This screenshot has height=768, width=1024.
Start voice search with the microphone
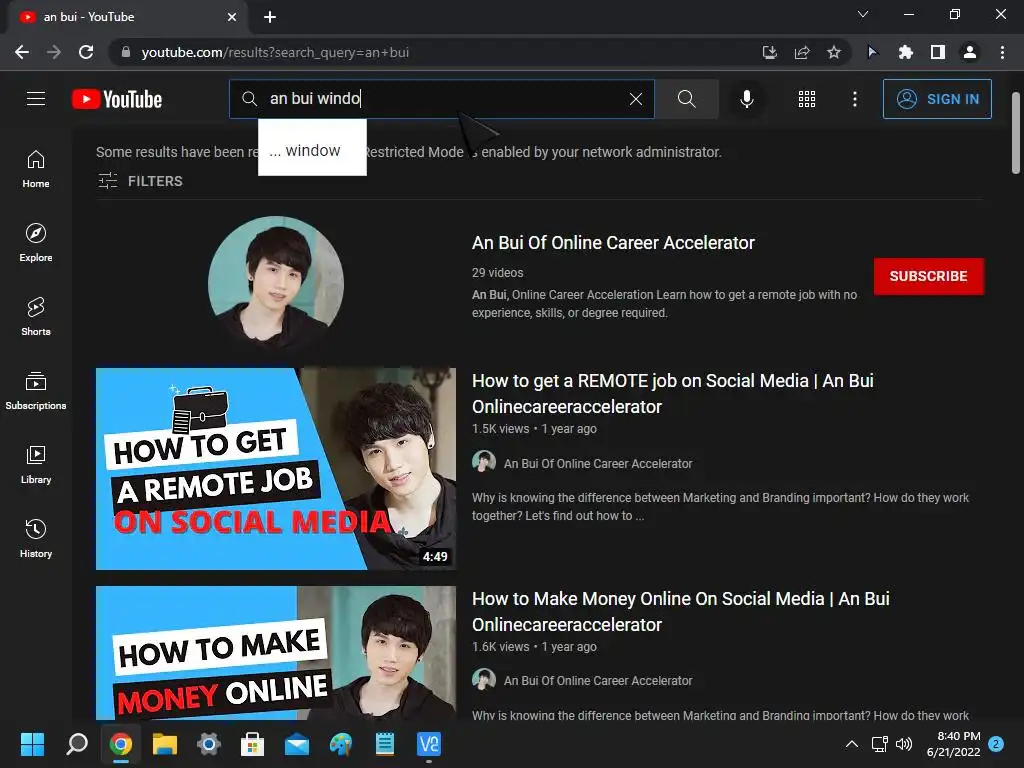746,99
